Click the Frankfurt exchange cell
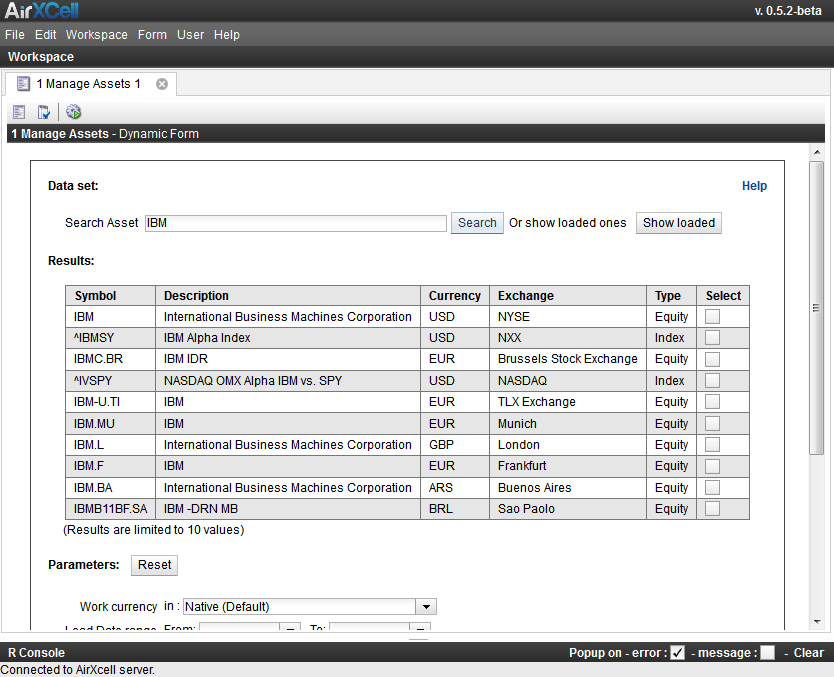The width and height of the screenshot is (834, 677). (x=568, y=466)
